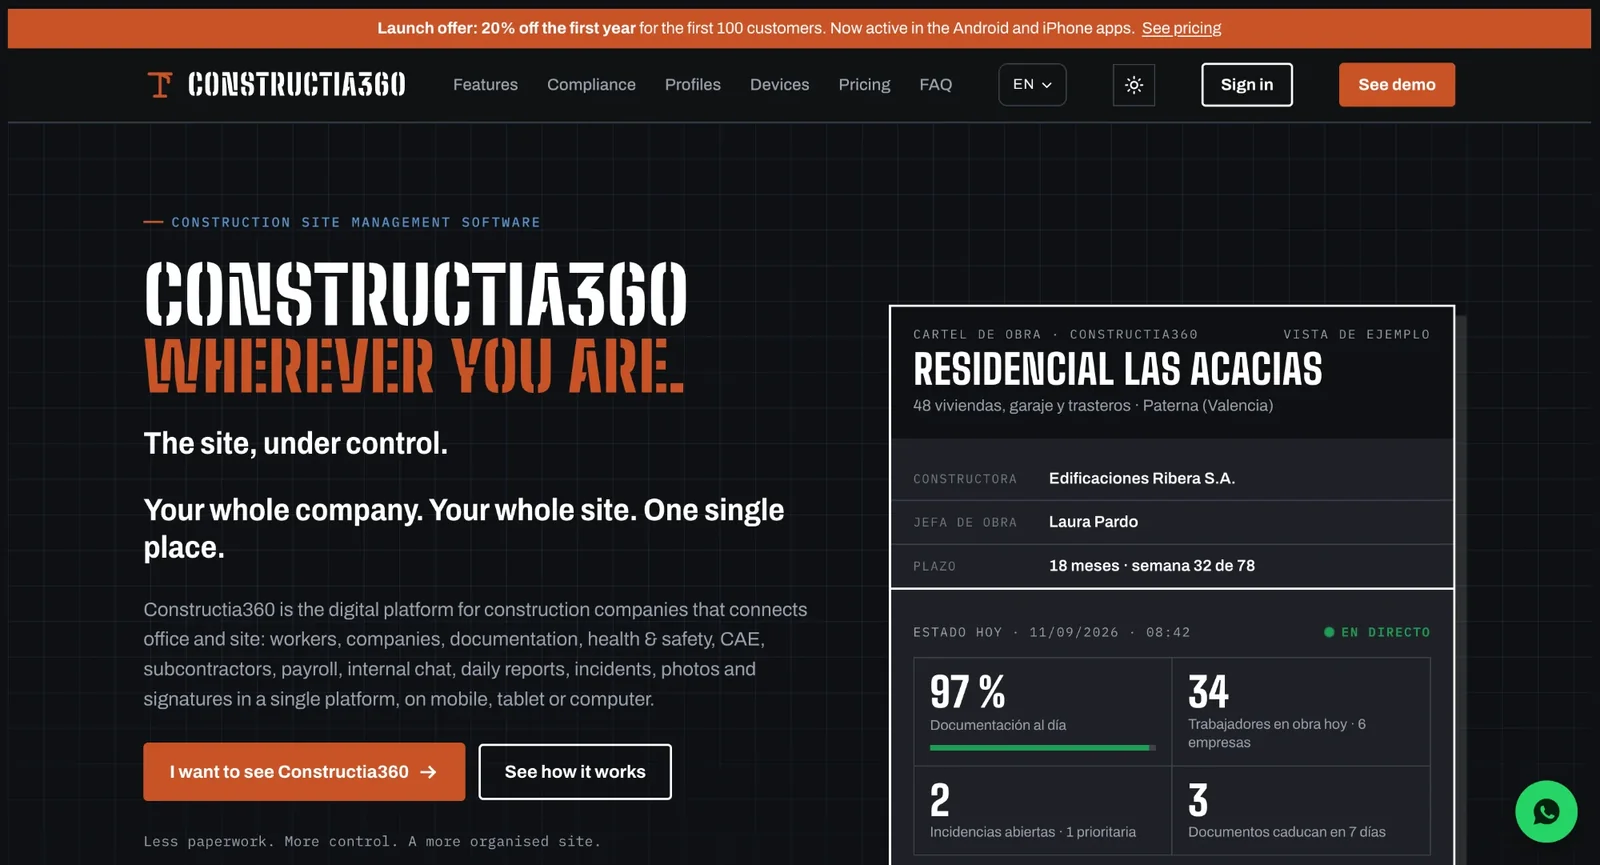Select the Edificaciones Ribera S.A. constructor value
This screenshot has width=1600, height=865.
click(1142, 478)
